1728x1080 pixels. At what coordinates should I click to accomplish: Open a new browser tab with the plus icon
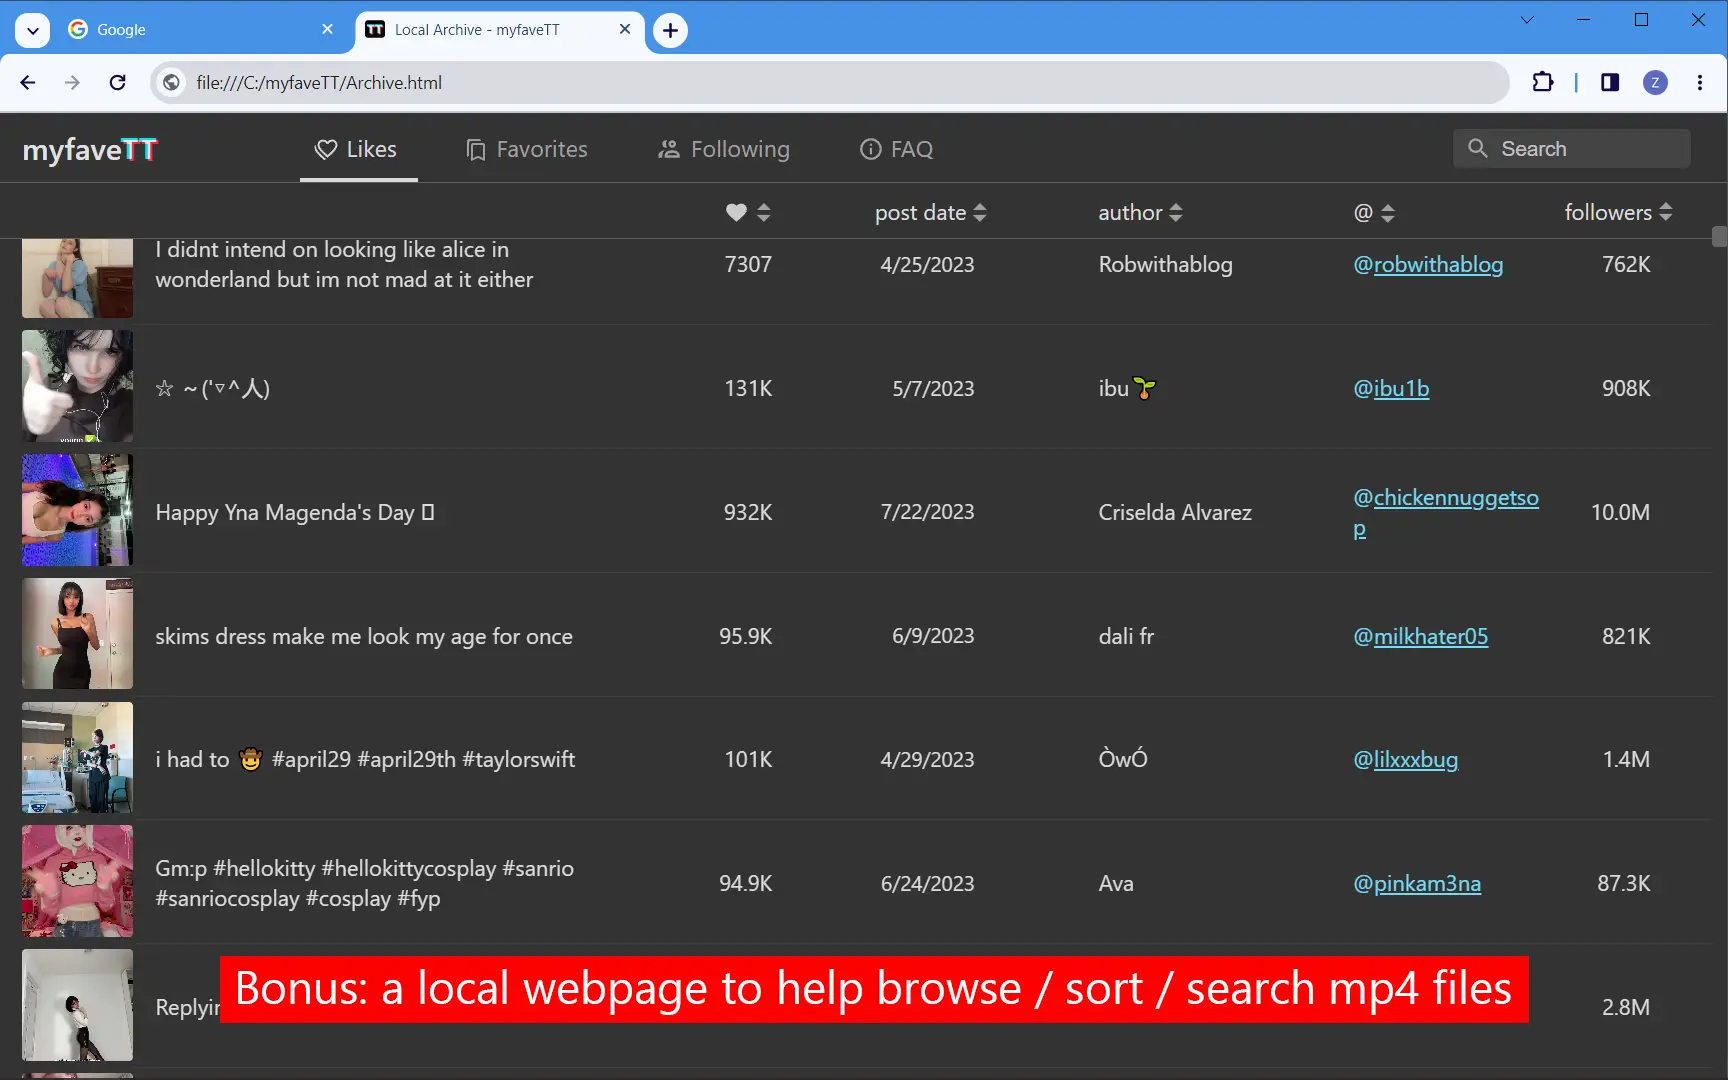click(669, 30)
